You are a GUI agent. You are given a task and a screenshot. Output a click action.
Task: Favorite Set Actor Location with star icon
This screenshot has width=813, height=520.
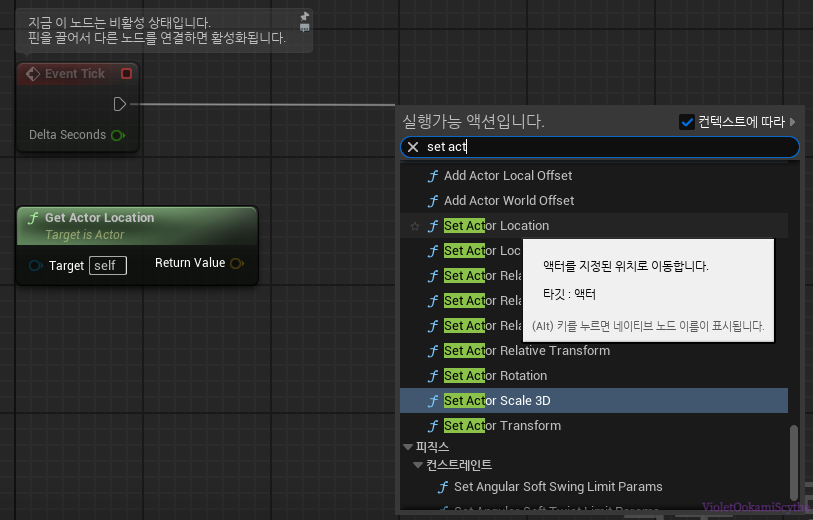click(415, 226)
